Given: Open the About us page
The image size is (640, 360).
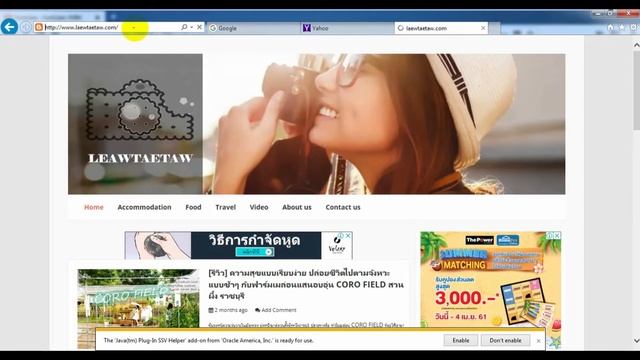Looking at the screenshot, I should pos(297,207).
